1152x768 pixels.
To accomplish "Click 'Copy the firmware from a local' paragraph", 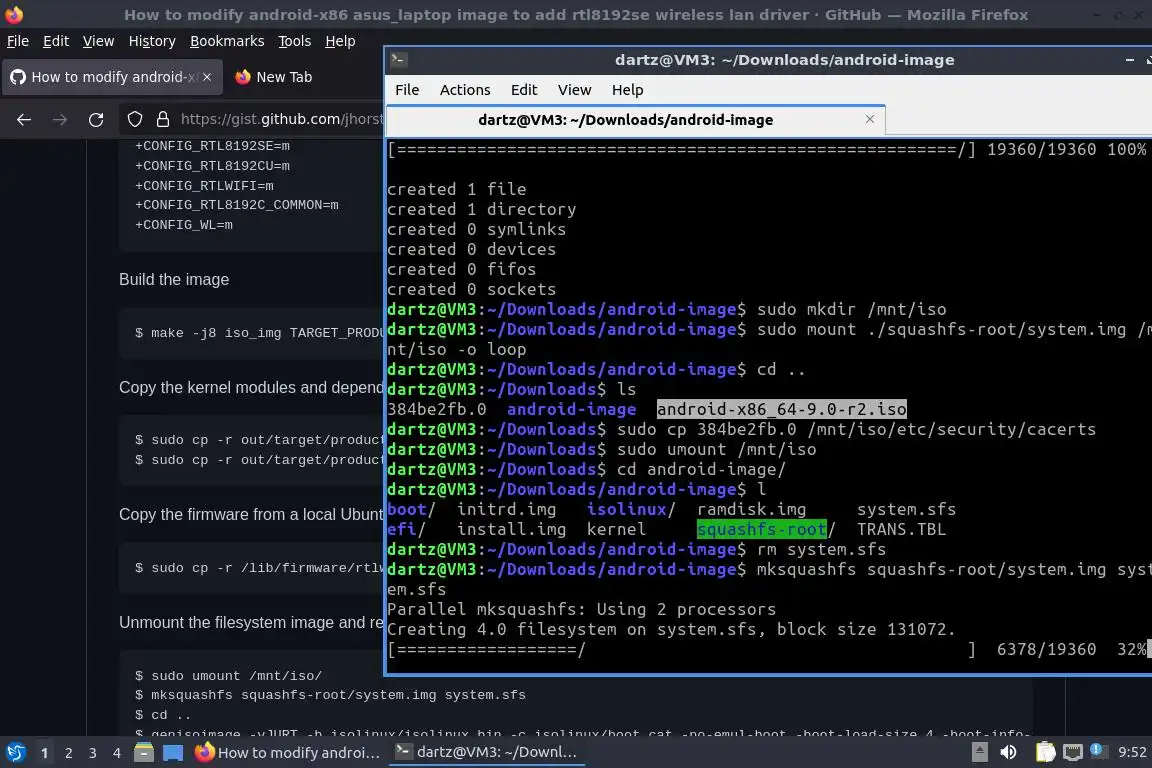I will point(251,514).
